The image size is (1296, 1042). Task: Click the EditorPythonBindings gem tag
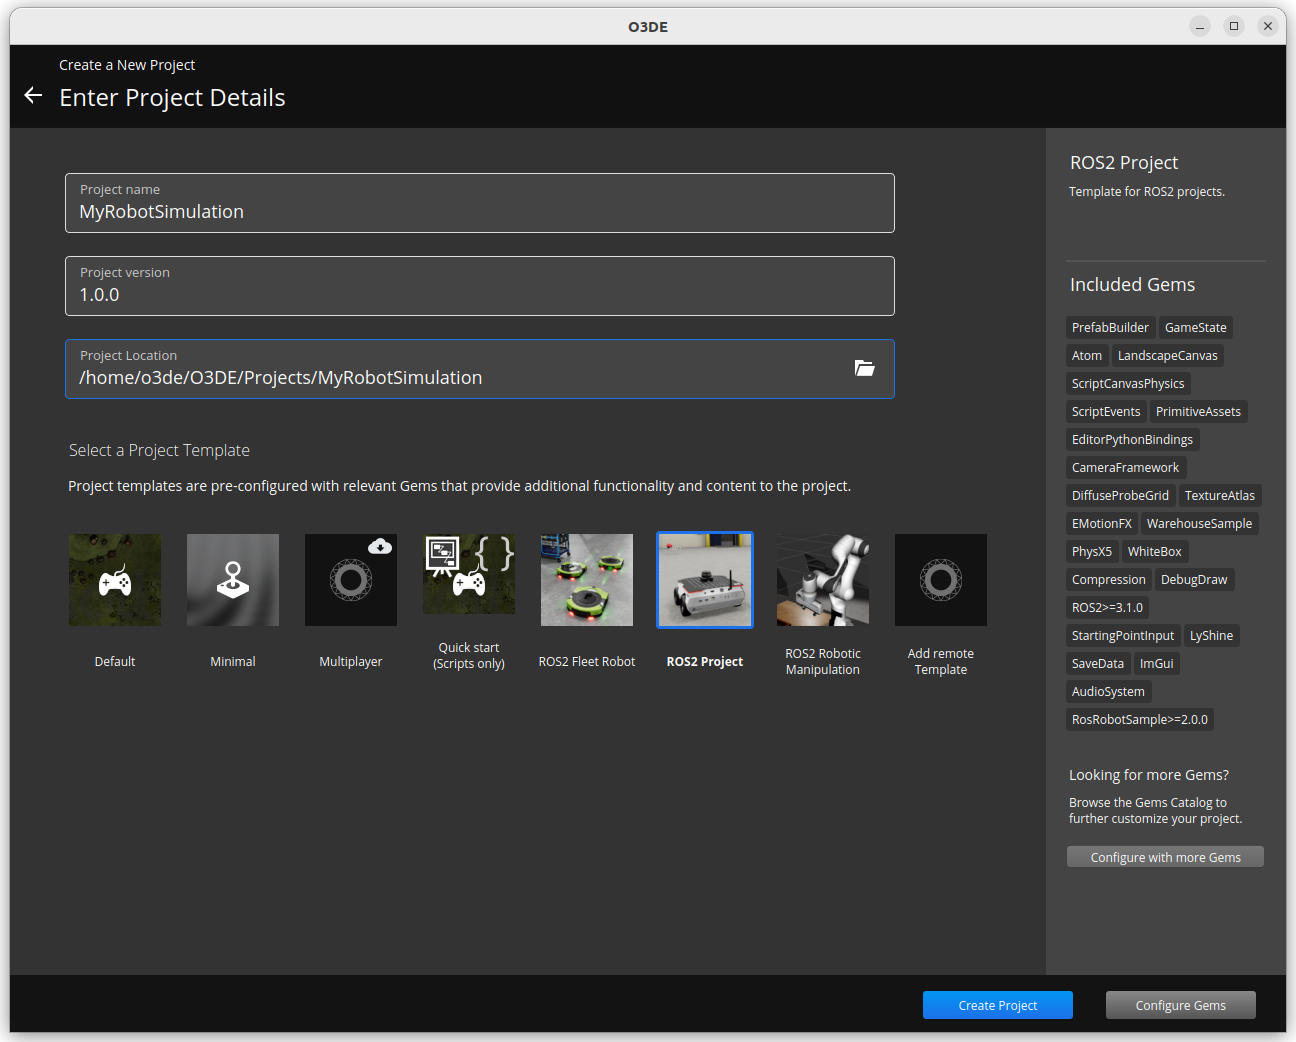click(x=1132, y=439)
